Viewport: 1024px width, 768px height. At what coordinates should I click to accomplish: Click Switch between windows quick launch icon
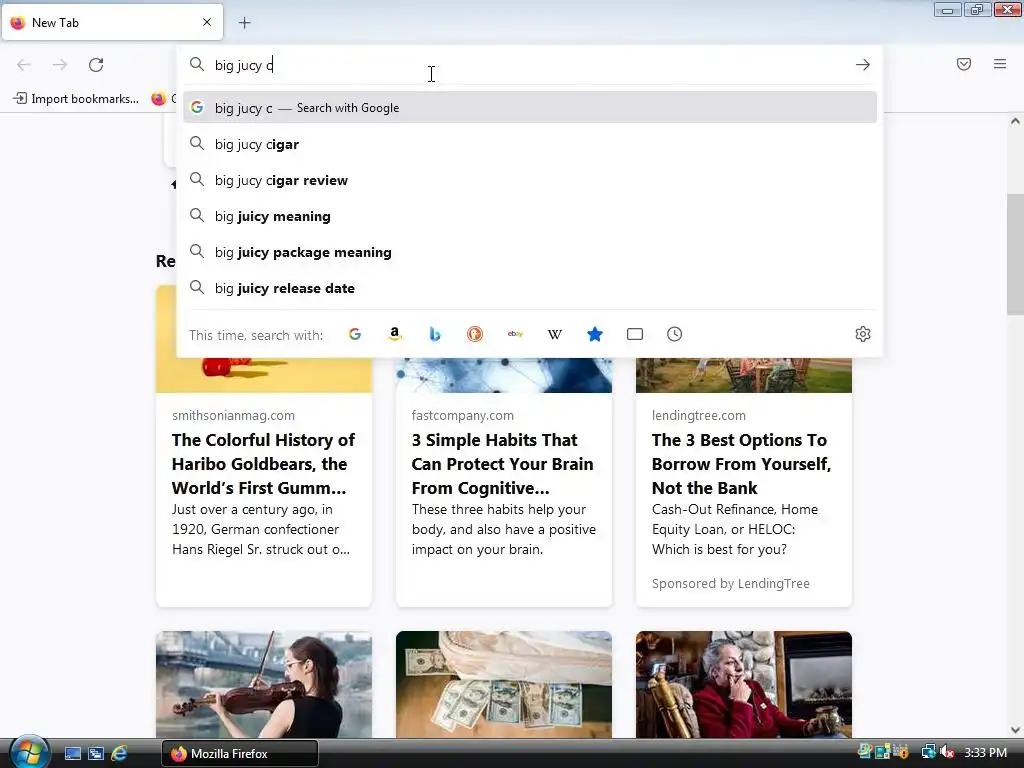96,754
